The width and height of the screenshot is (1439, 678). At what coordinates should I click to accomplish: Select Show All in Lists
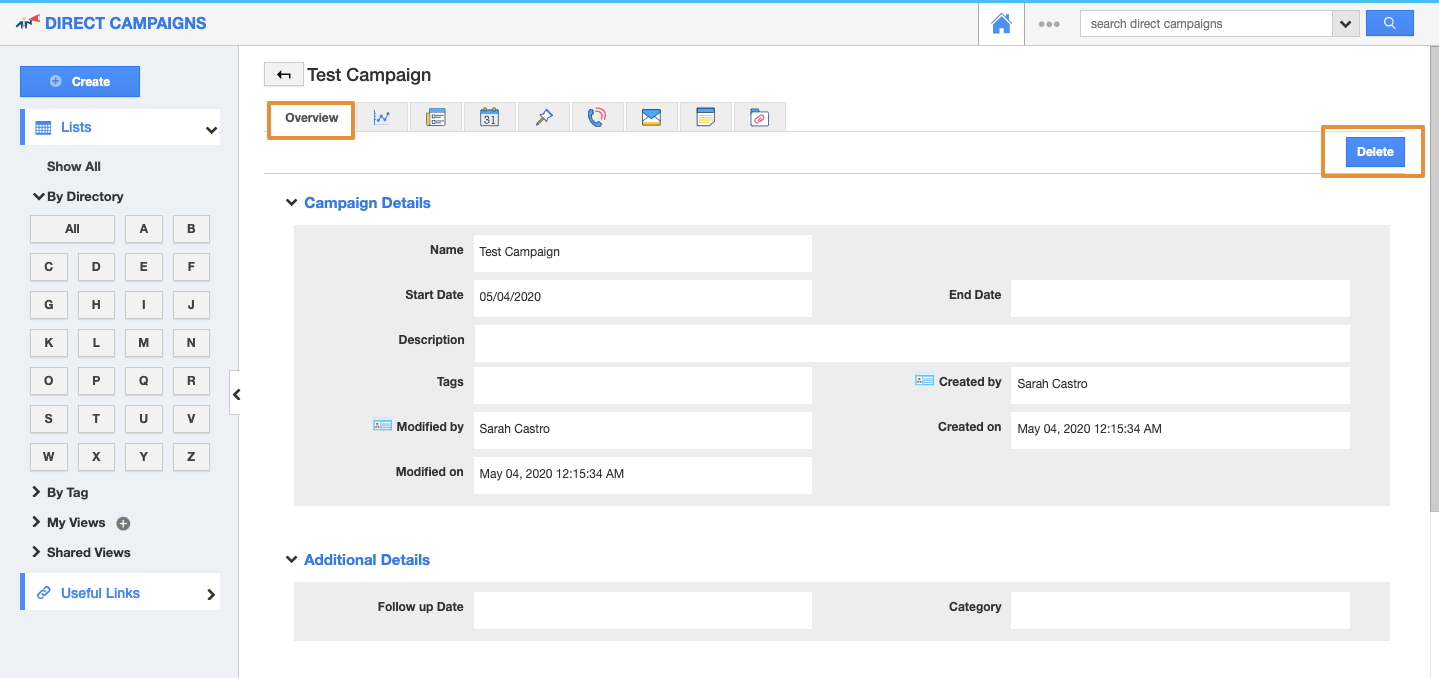[74, 166]
